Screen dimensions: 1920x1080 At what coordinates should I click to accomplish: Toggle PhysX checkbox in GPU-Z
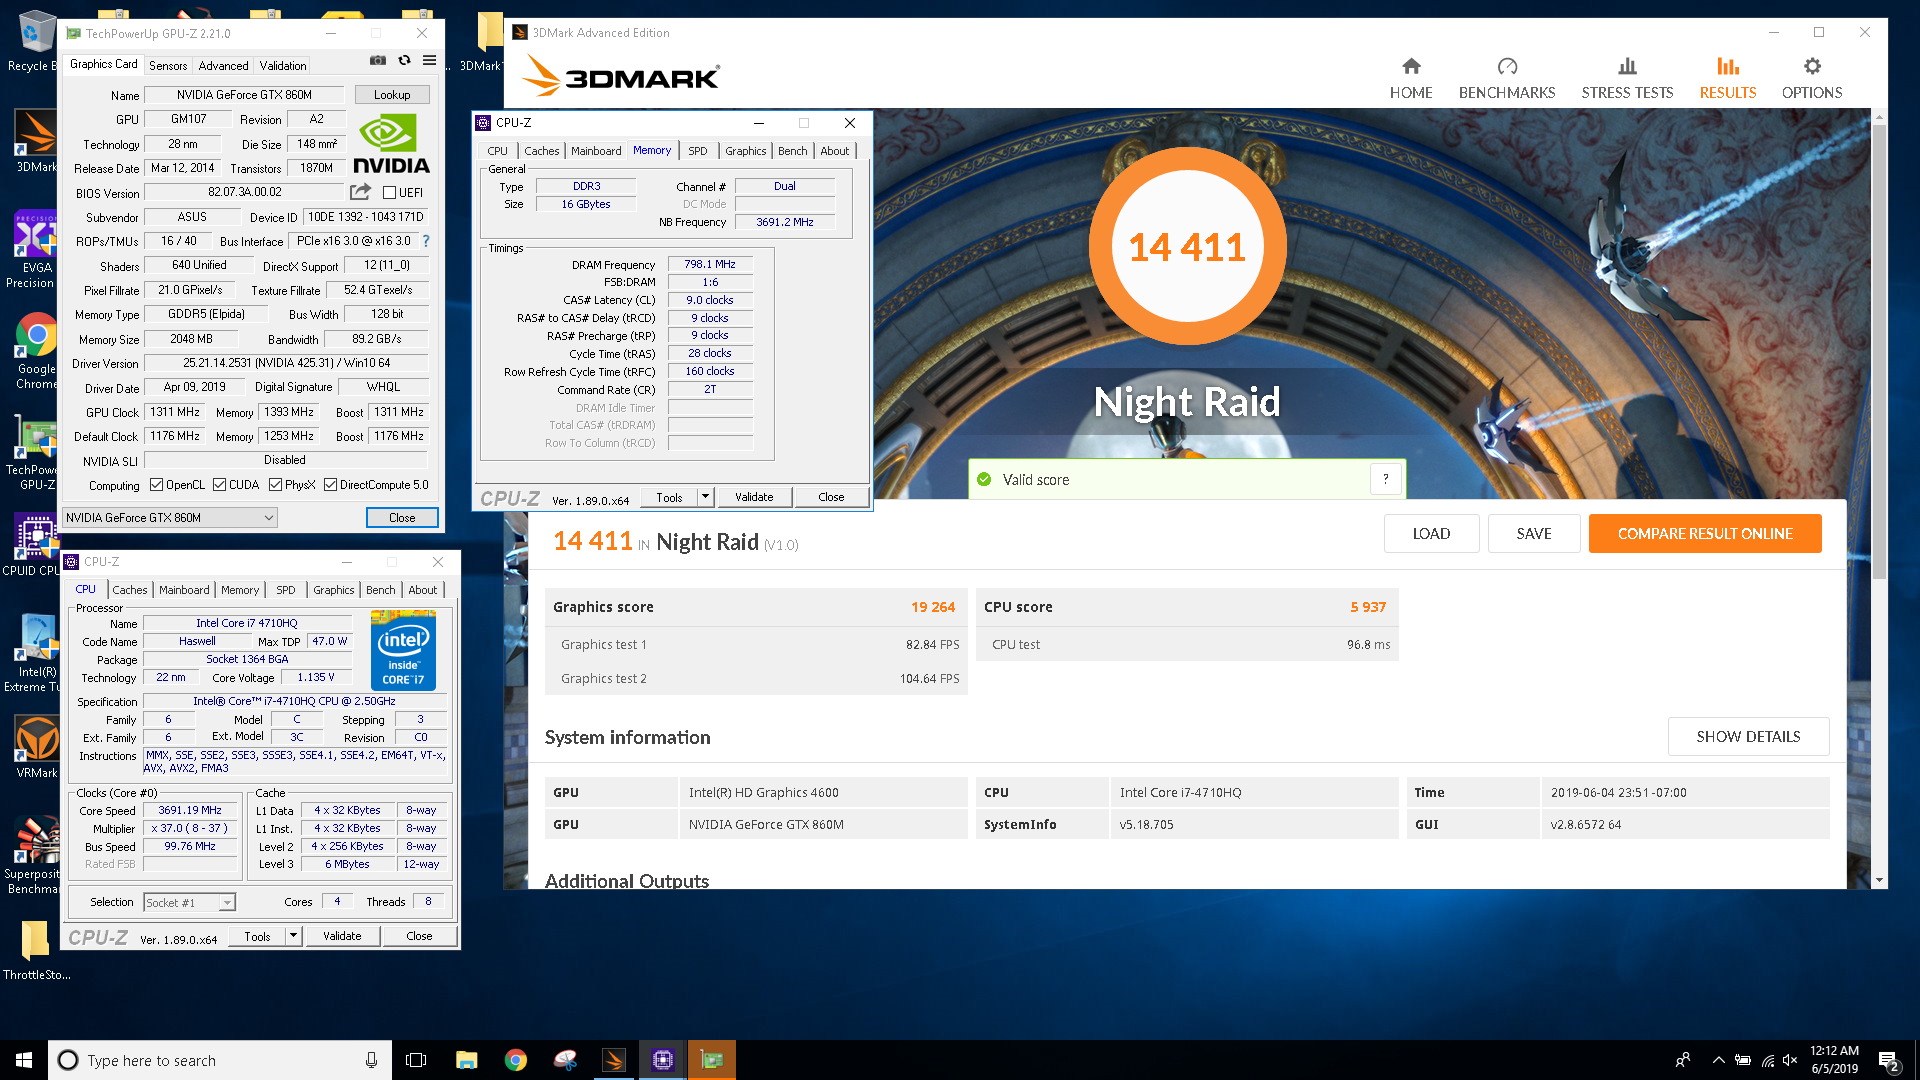[275, 485]
